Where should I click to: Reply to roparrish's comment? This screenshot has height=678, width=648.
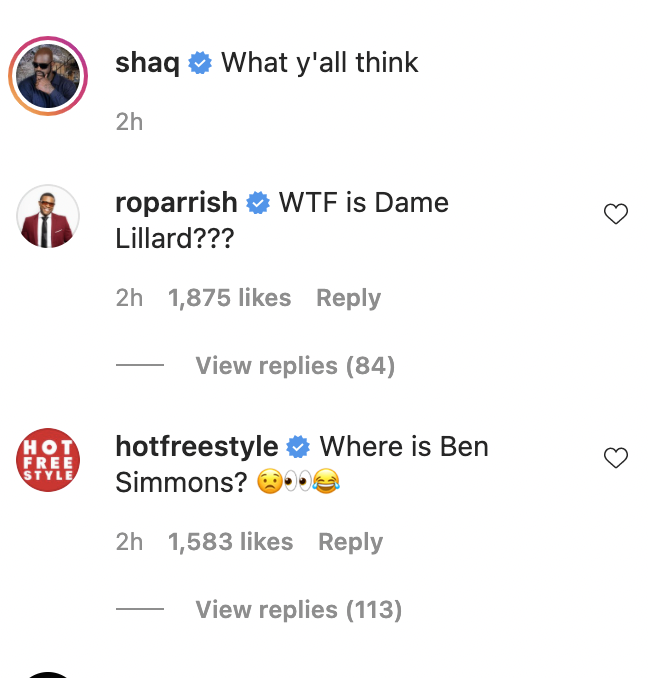(348, 298)
